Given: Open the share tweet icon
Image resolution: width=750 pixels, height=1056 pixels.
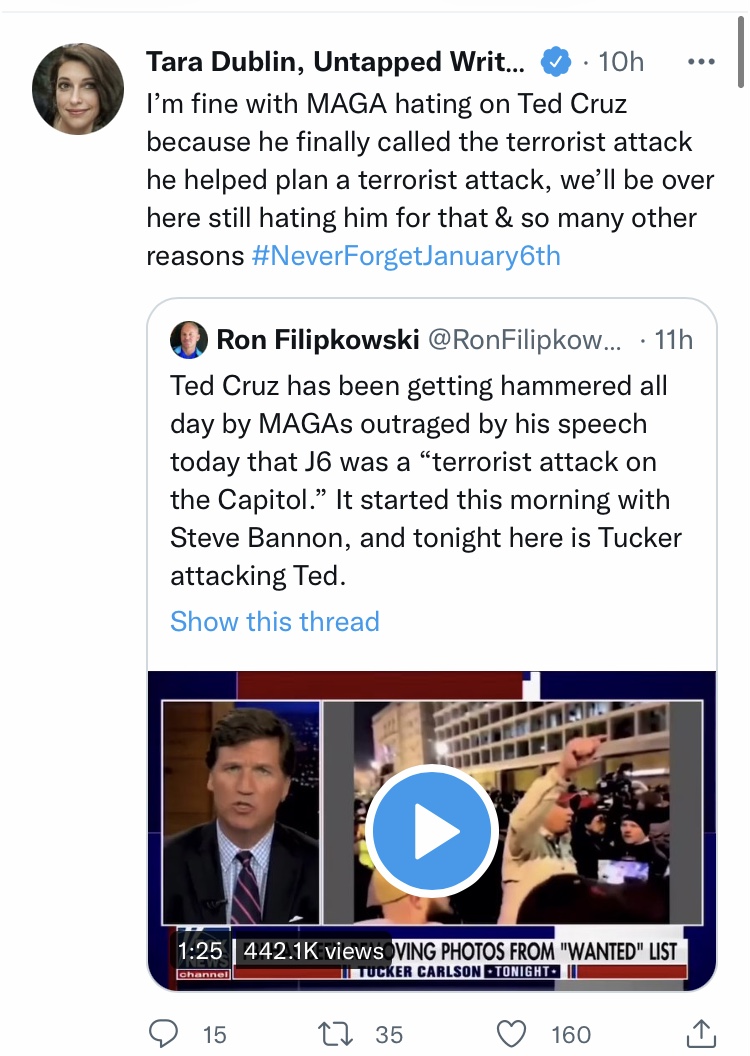Looking at the screenshot, I should (701, 1033).
